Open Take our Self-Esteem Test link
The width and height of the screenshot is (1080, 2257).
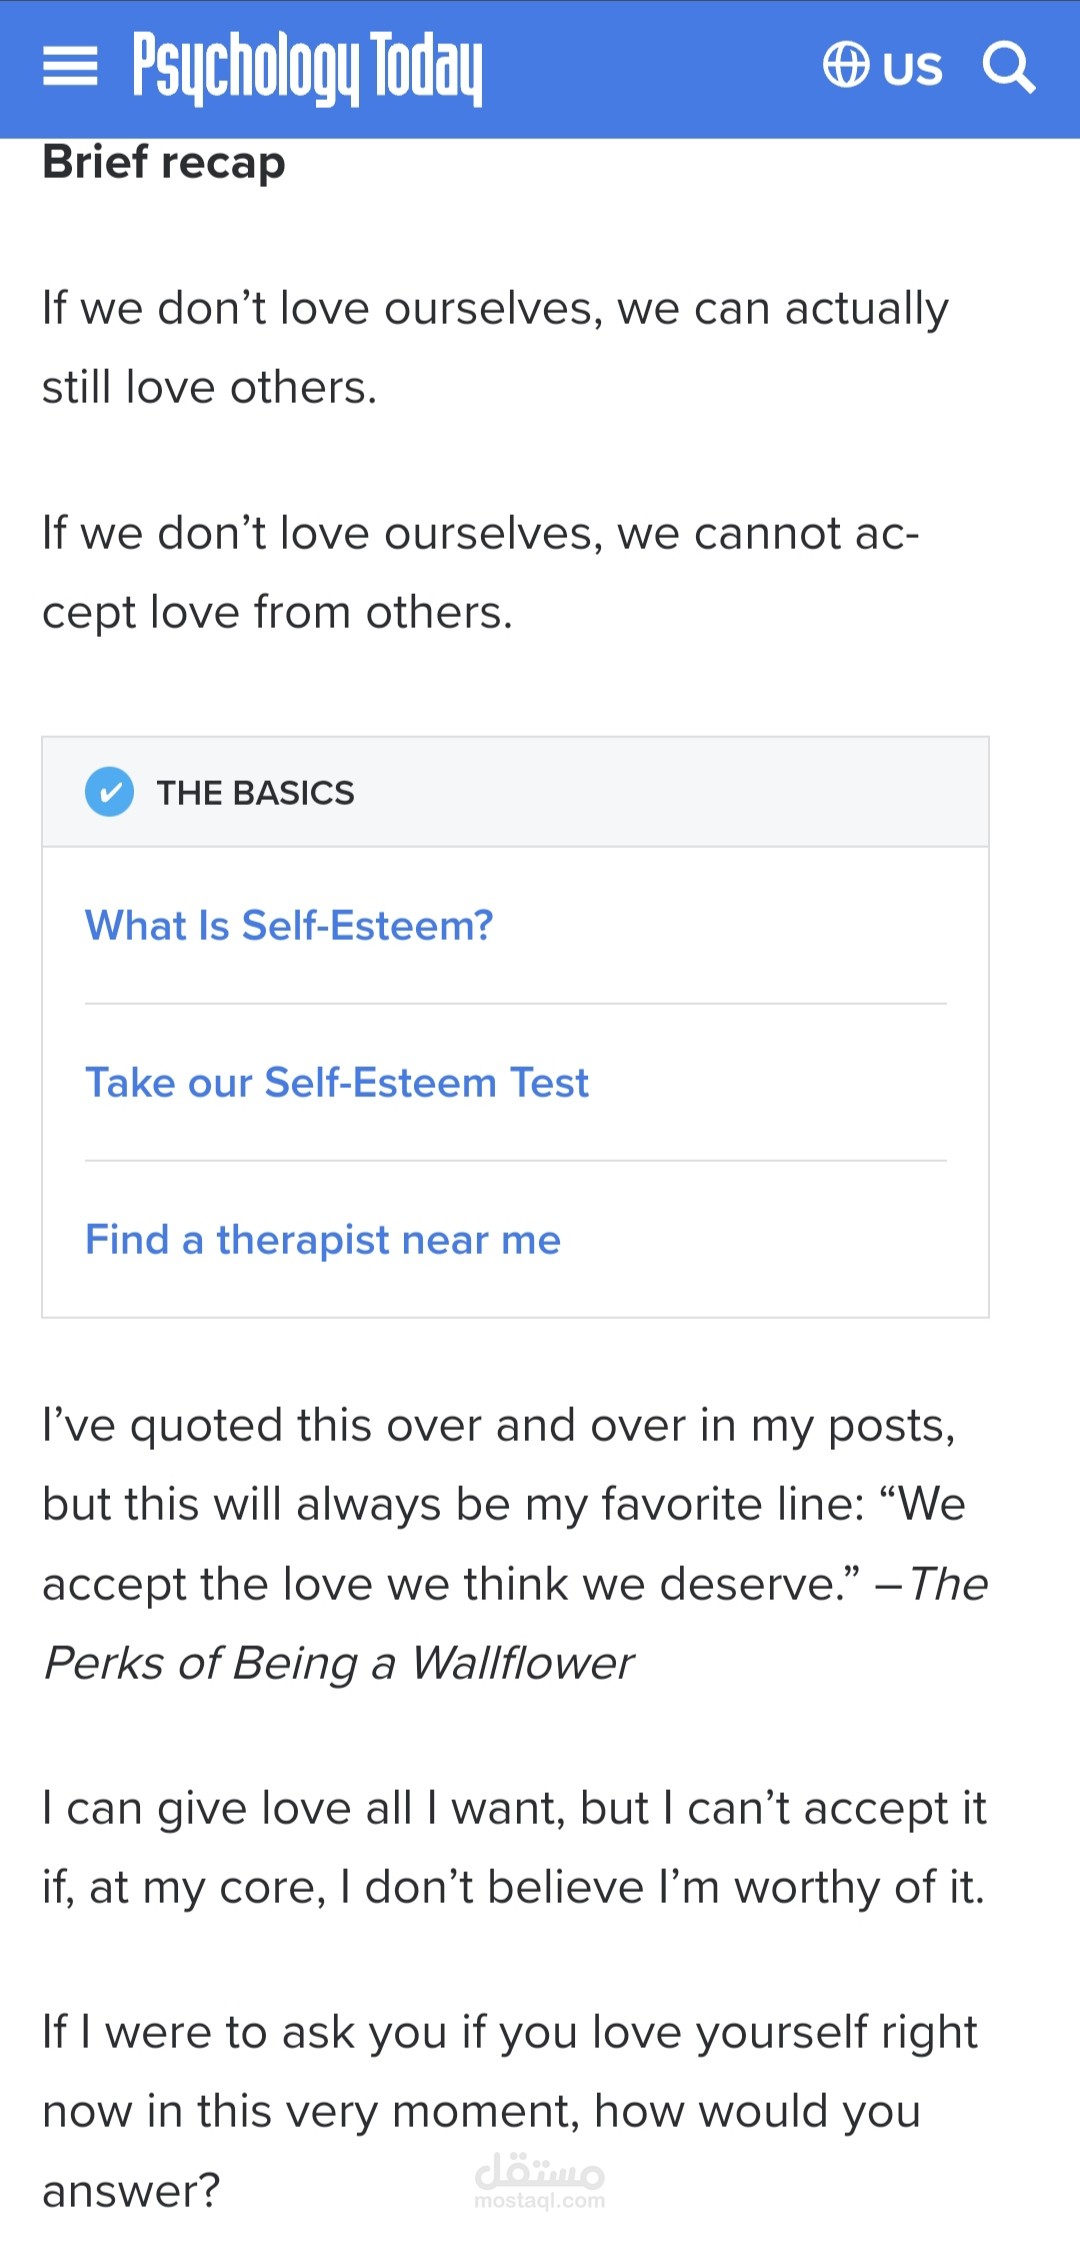tap(337, 1082)
